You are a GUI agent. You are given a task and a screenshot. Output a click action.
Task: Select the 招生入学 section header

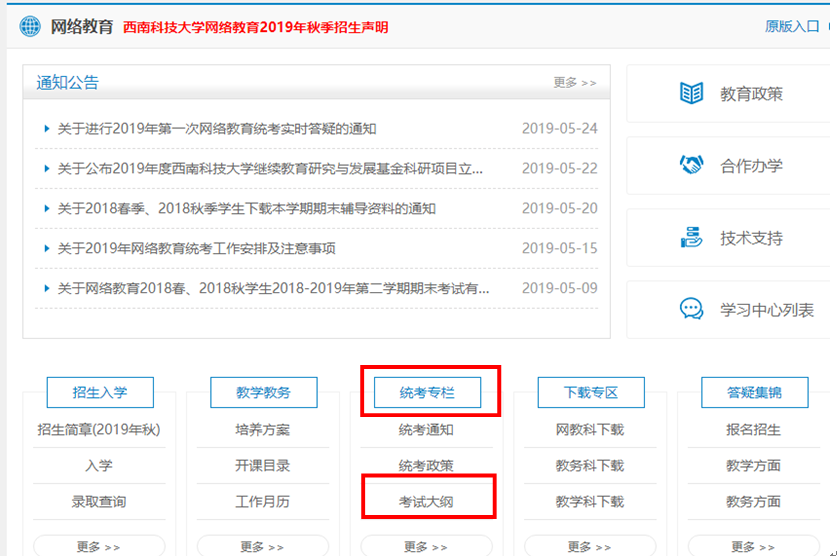(99, 393)
